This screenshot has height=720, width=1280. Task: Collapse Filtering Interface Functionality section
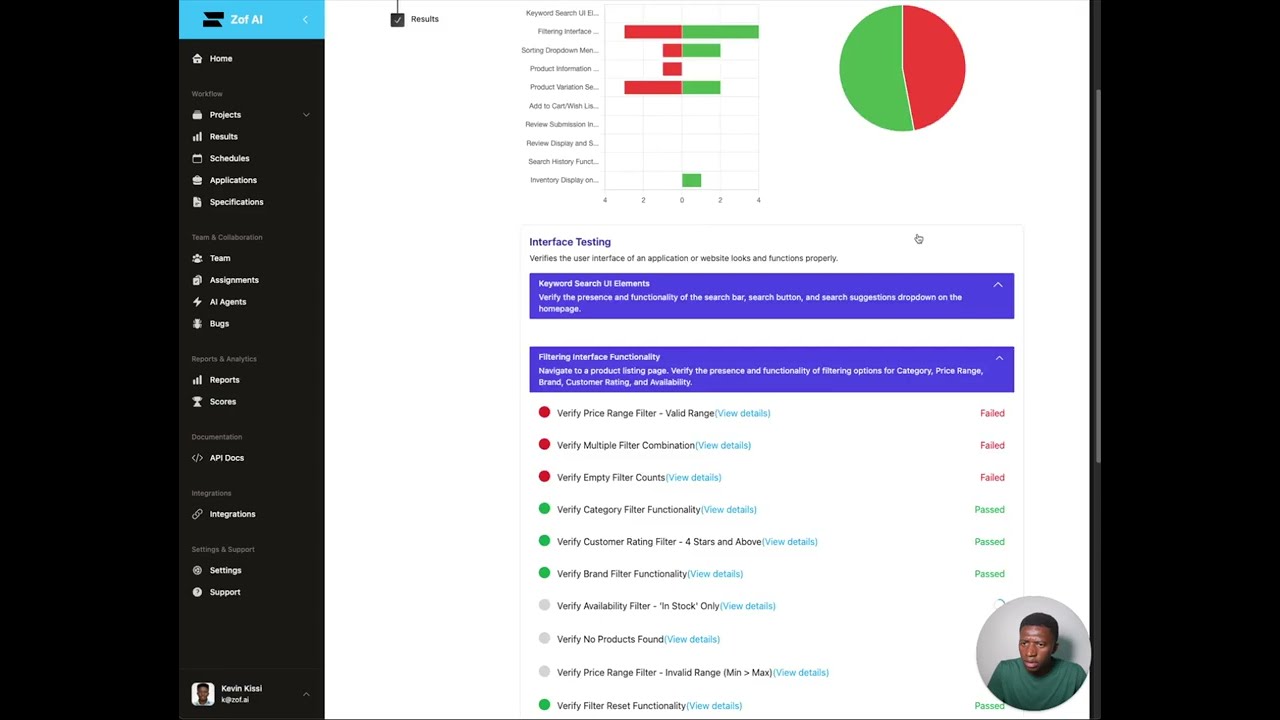click(x=999, y=358)
